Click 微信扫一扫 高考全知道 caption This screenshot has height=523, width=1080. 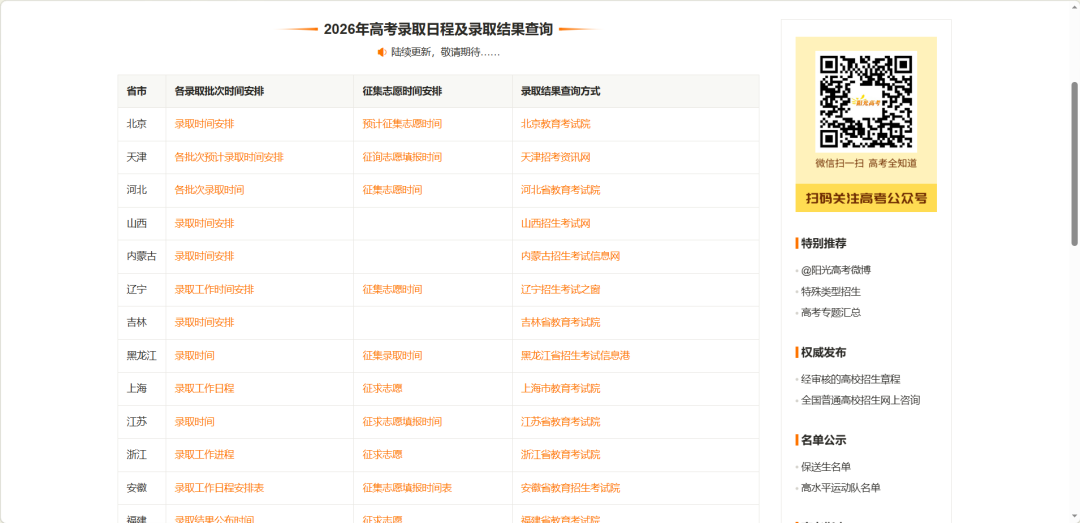coord(866,163)
